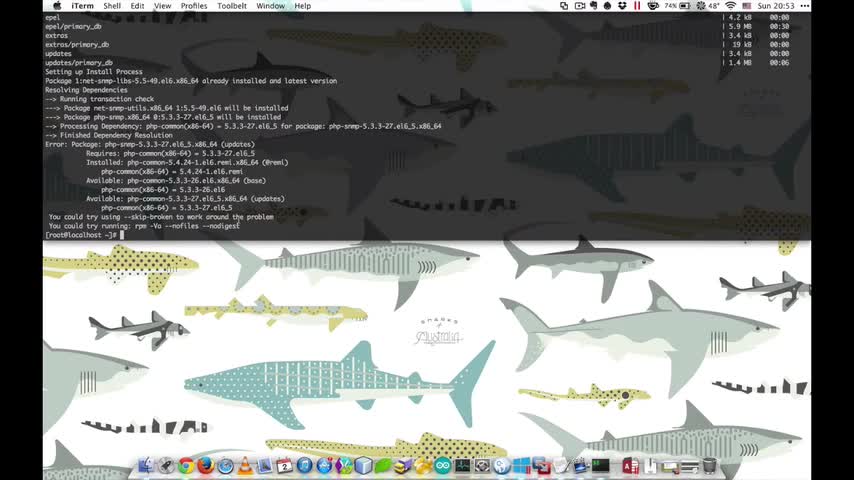Click the 'Setting up Install Process' line
Screen dimensions: 854x480
(x=94, y=71)
